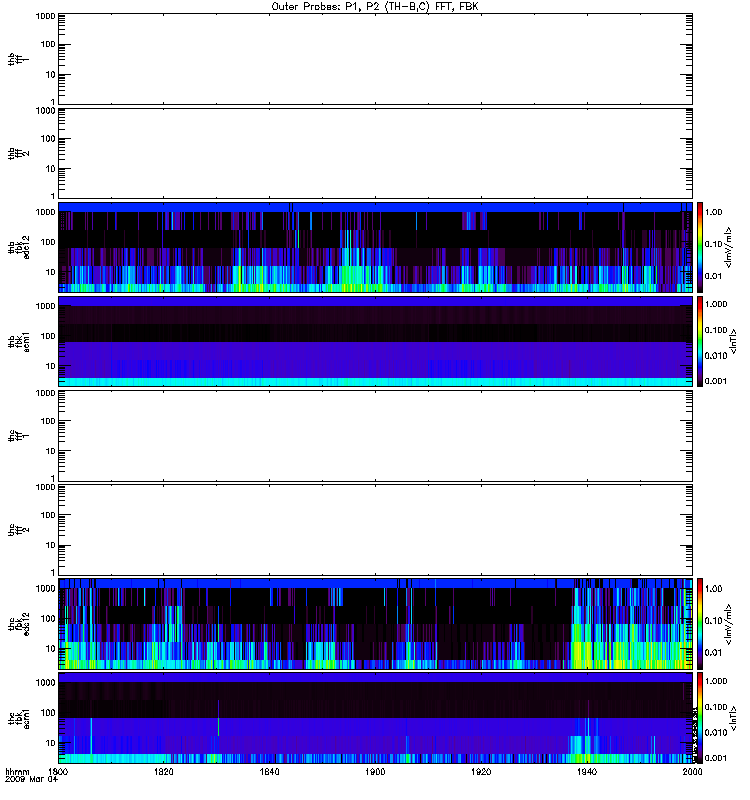Click the '2009 Mar 04' date label
Viewport: 750px width, 800px height.
[31, 779]
